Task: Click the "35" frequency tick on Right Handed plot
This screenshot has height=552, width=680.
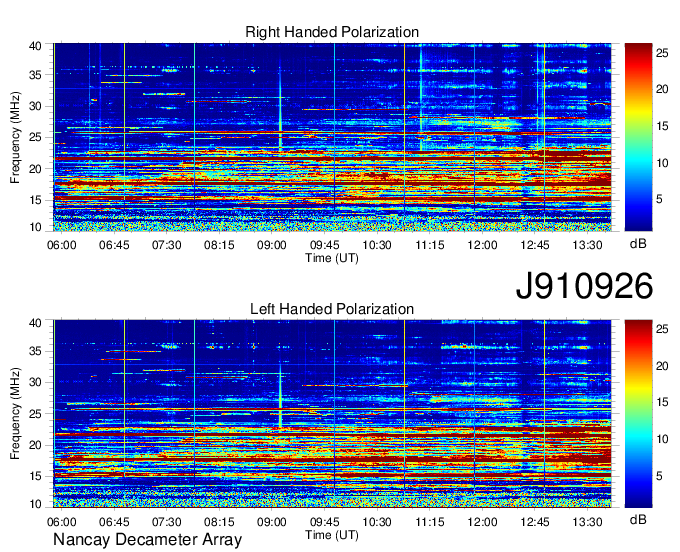Action: 35,75
